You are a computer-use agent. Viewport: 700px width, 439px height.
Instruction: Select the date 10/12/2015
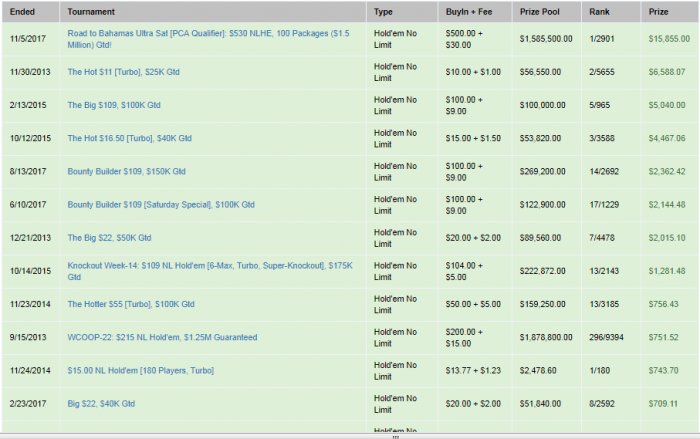pos(30,138)
